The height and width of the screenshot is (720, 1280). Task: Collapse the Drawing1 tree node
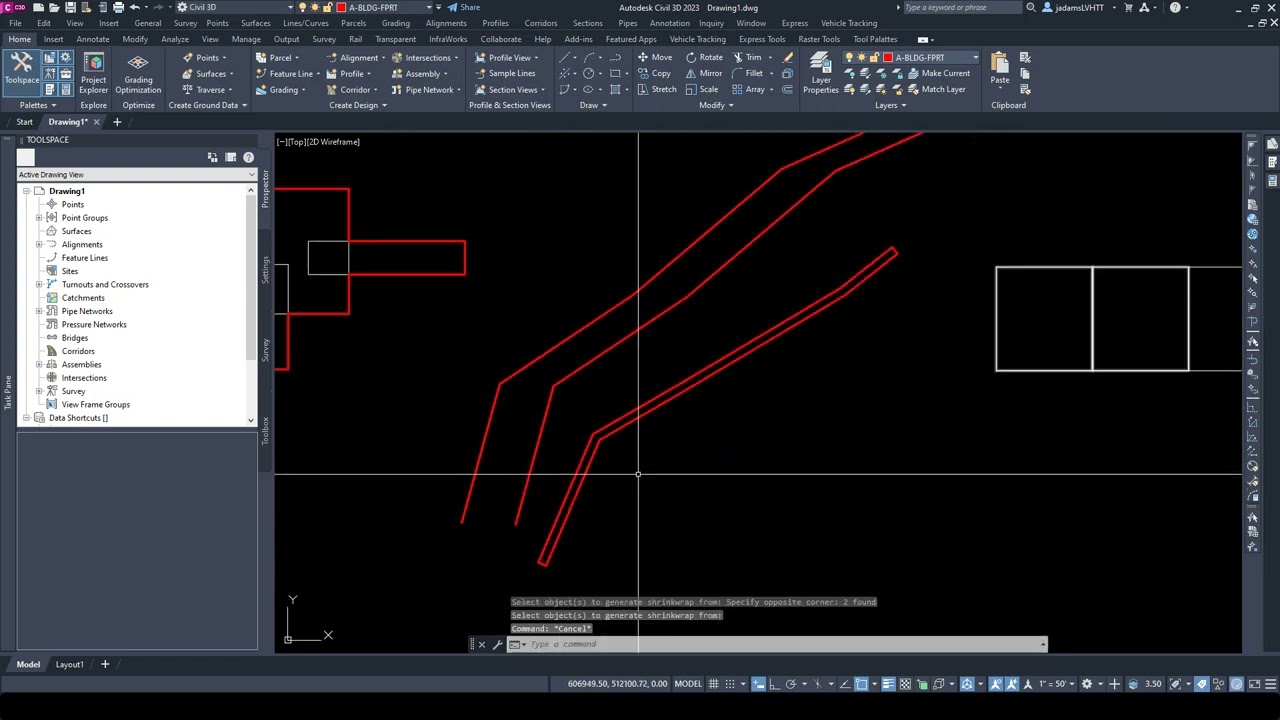[27, 191]
